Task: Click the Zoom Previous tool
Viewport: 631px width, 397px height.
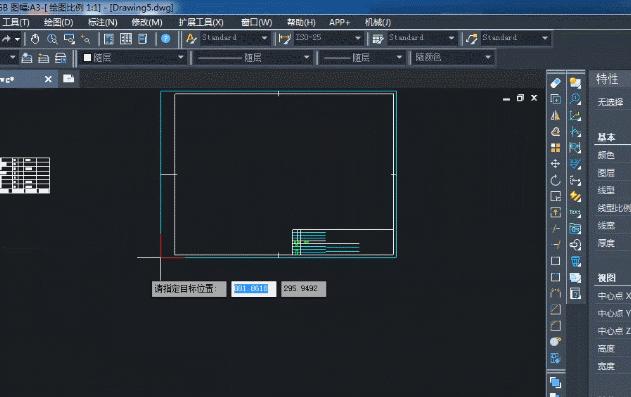Action: point(85,39)
